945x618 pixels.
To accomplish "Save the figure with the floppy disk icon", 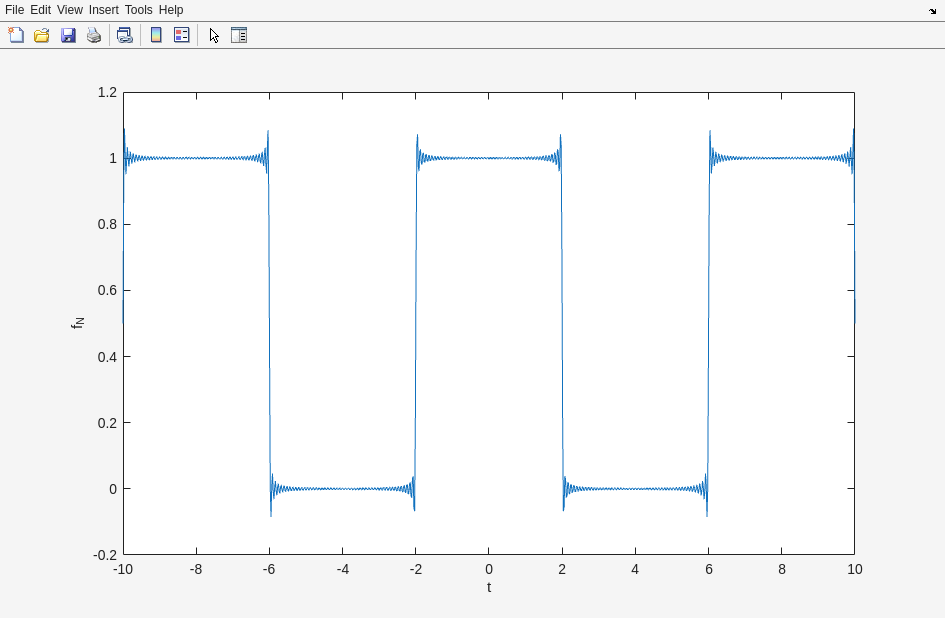I will tap(68, 35).
